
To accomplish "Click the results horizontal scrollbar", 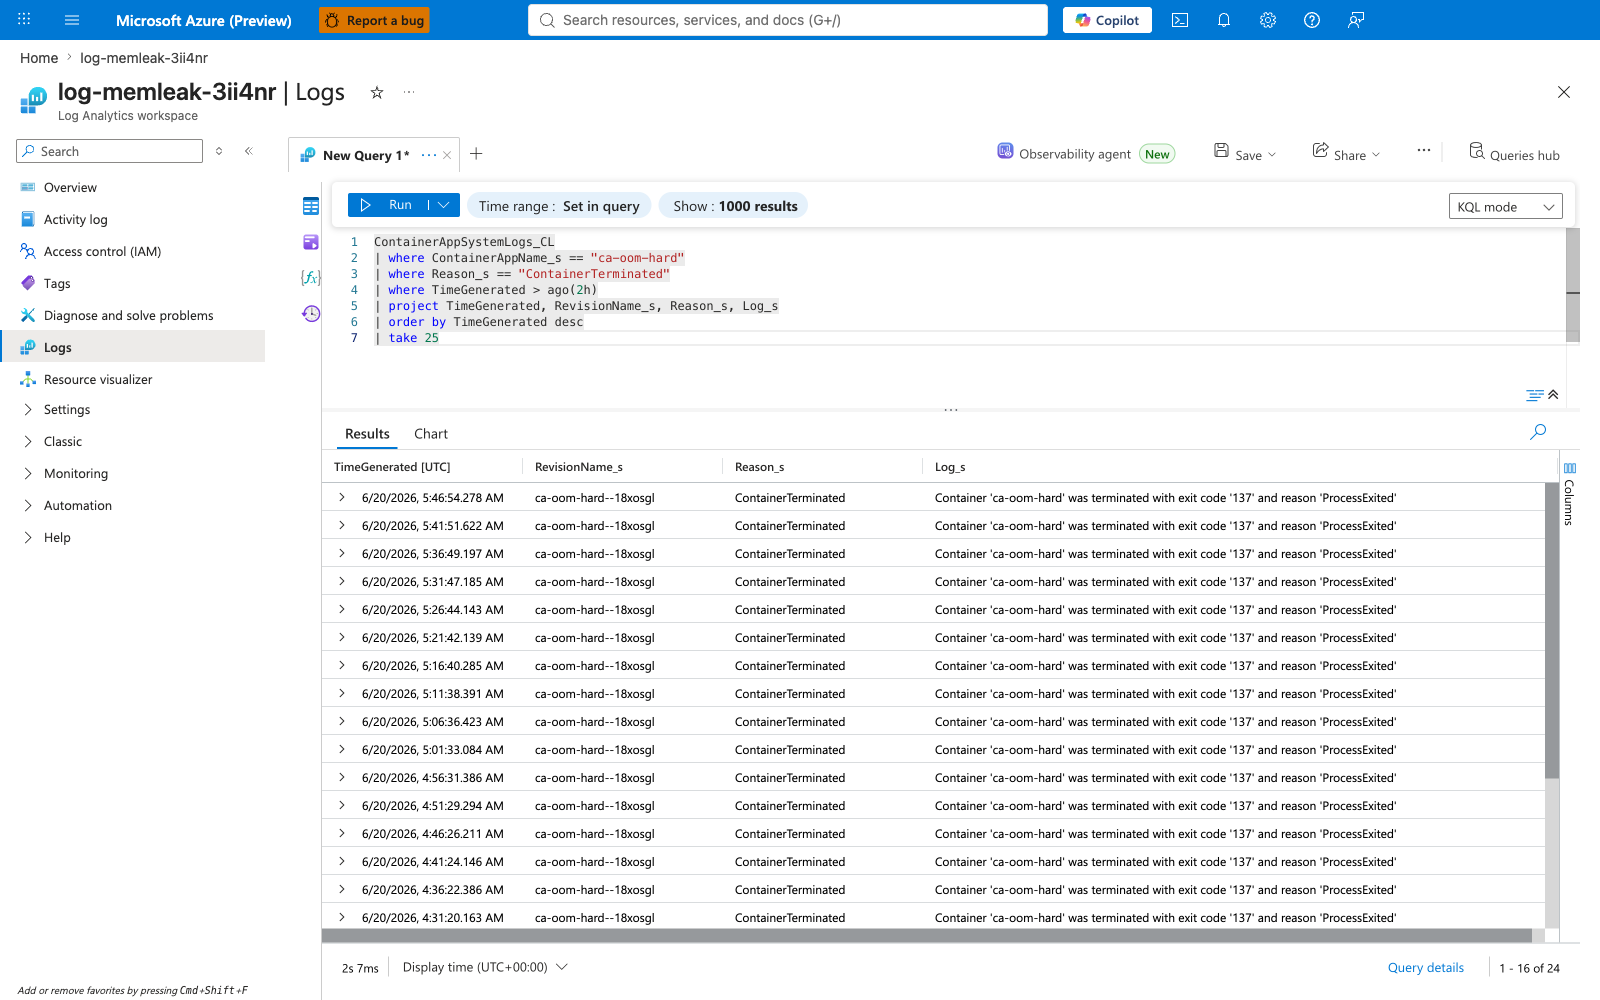I will click(927, 936).
